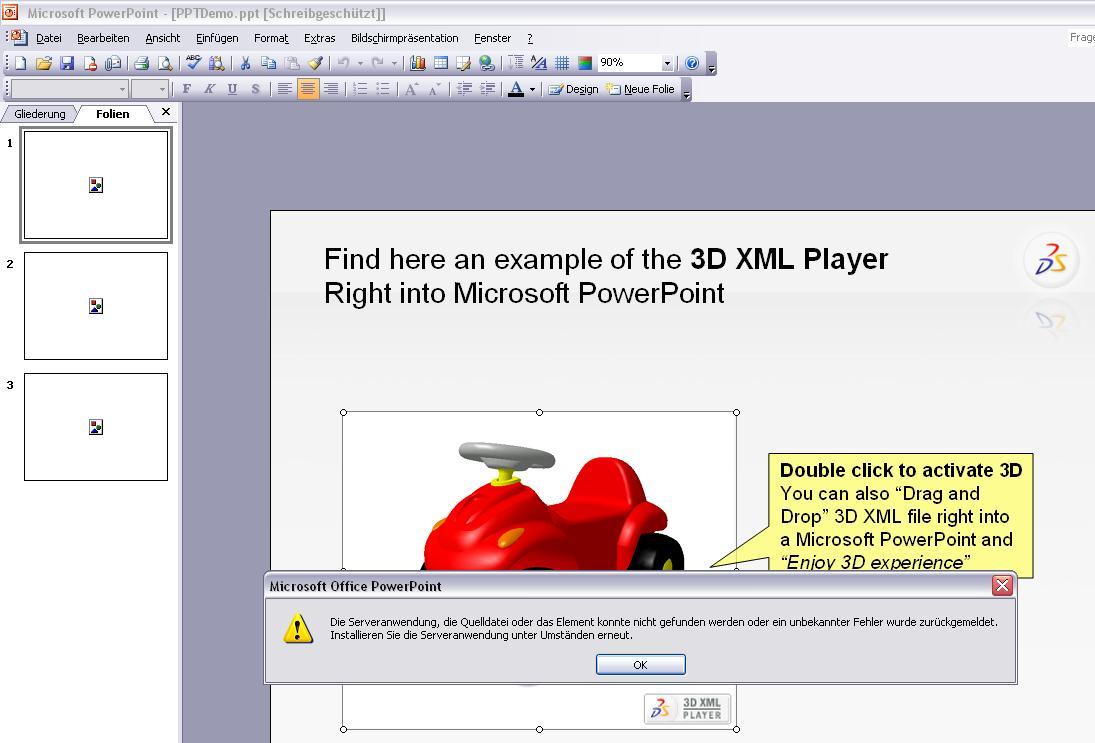Toggle bold with the F button
The image size is (1095, 743).
pos(186,89)
